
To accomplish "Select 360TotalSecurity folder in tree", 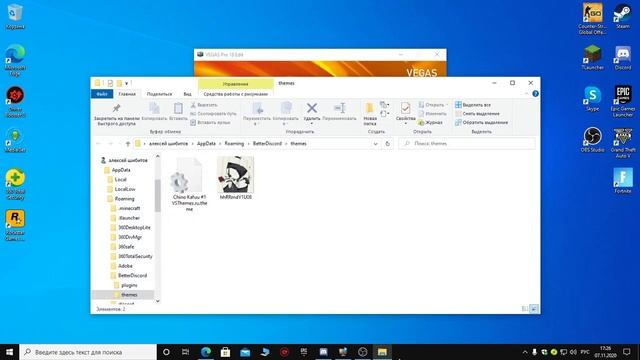I will click(135, 256).
